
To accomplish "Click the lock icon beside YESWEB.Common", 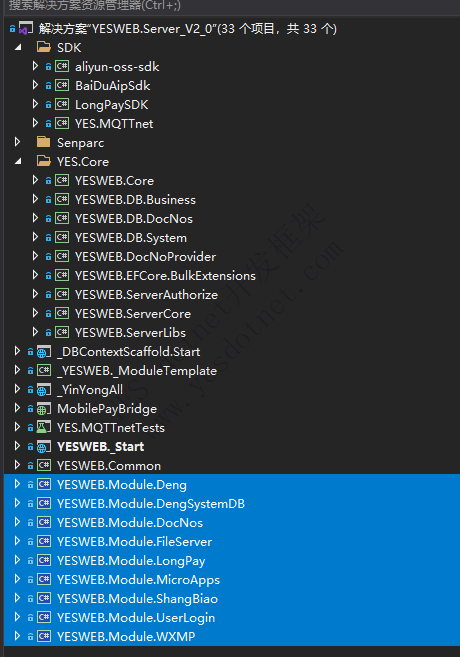I will (30, 466).
